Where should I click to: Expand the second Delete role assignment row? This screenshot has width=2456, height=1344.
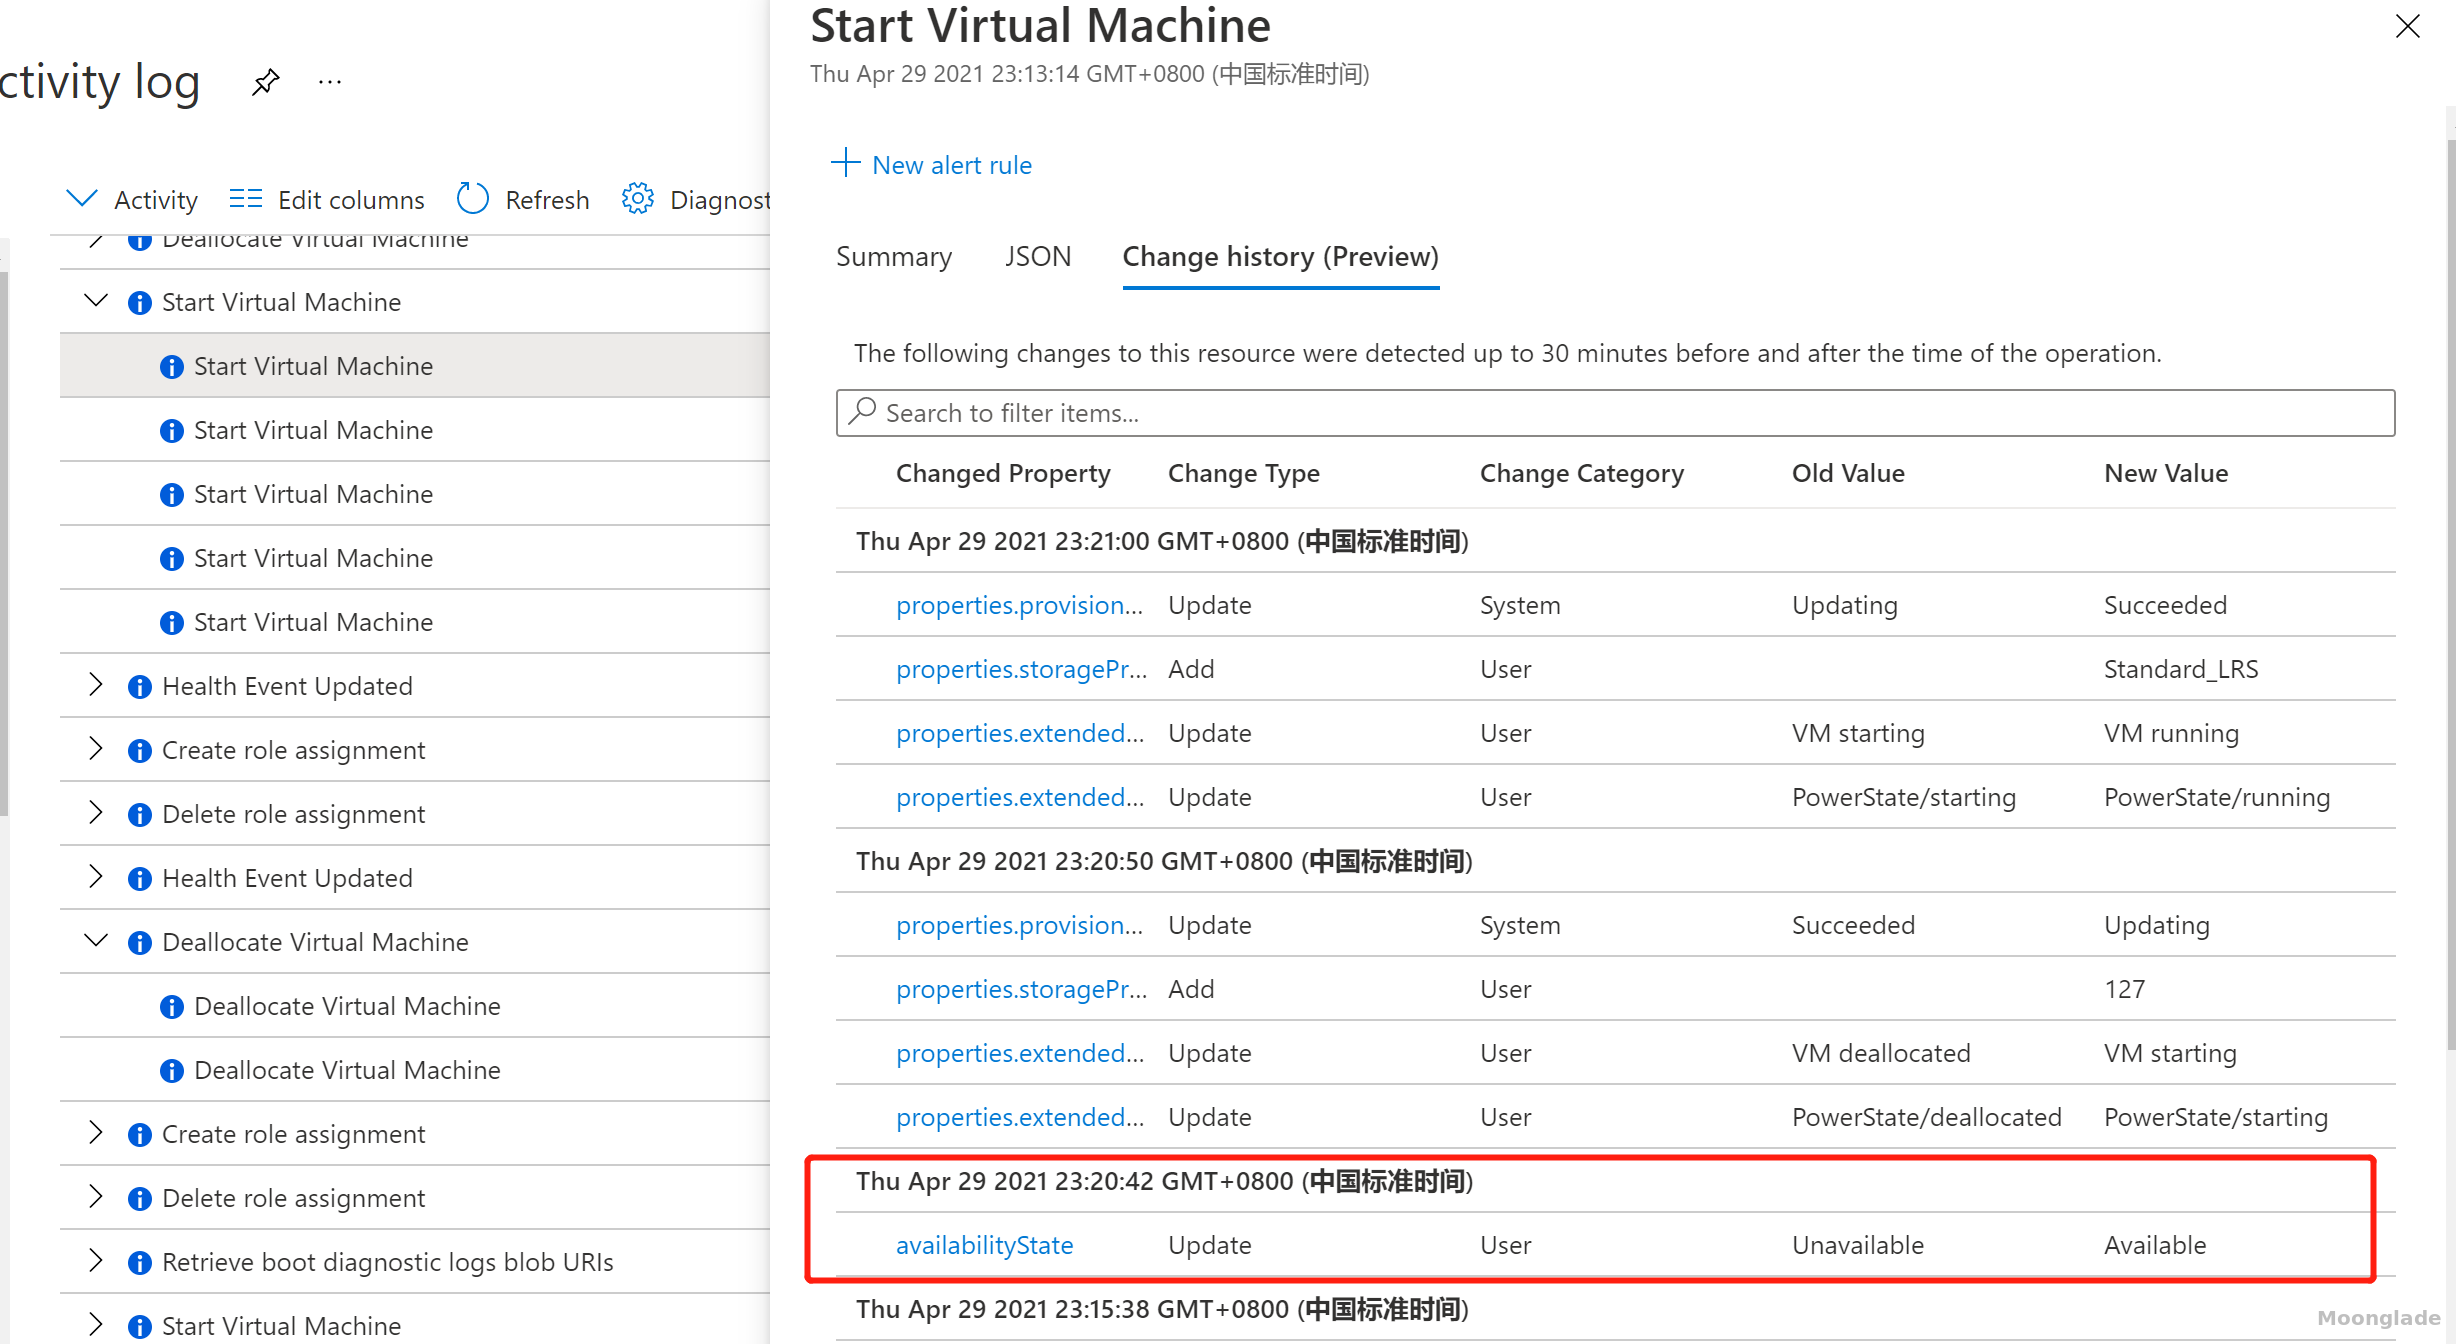pyautogui.click(x=96, y=1197)
